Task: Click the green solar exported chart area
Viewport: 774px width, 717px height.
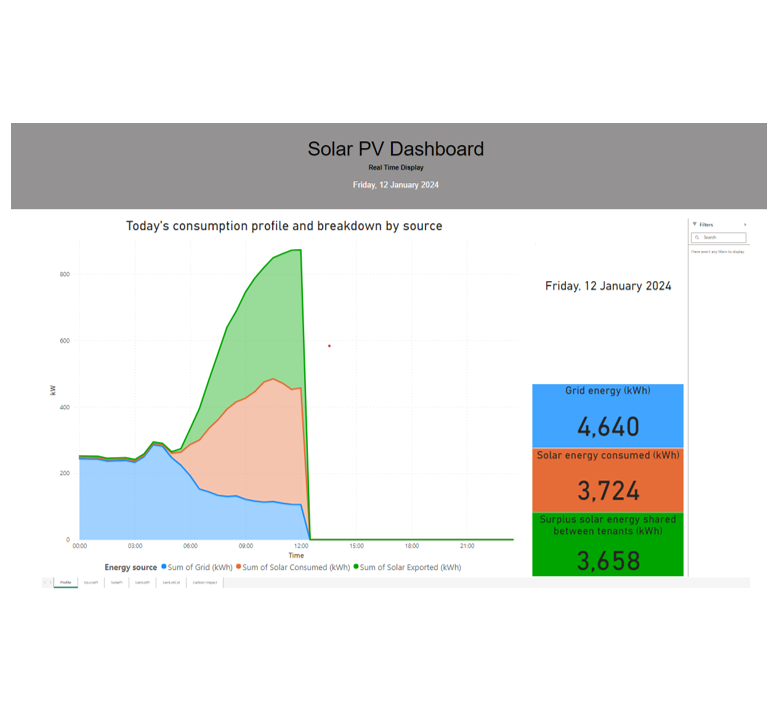Action: pos(270,320)
